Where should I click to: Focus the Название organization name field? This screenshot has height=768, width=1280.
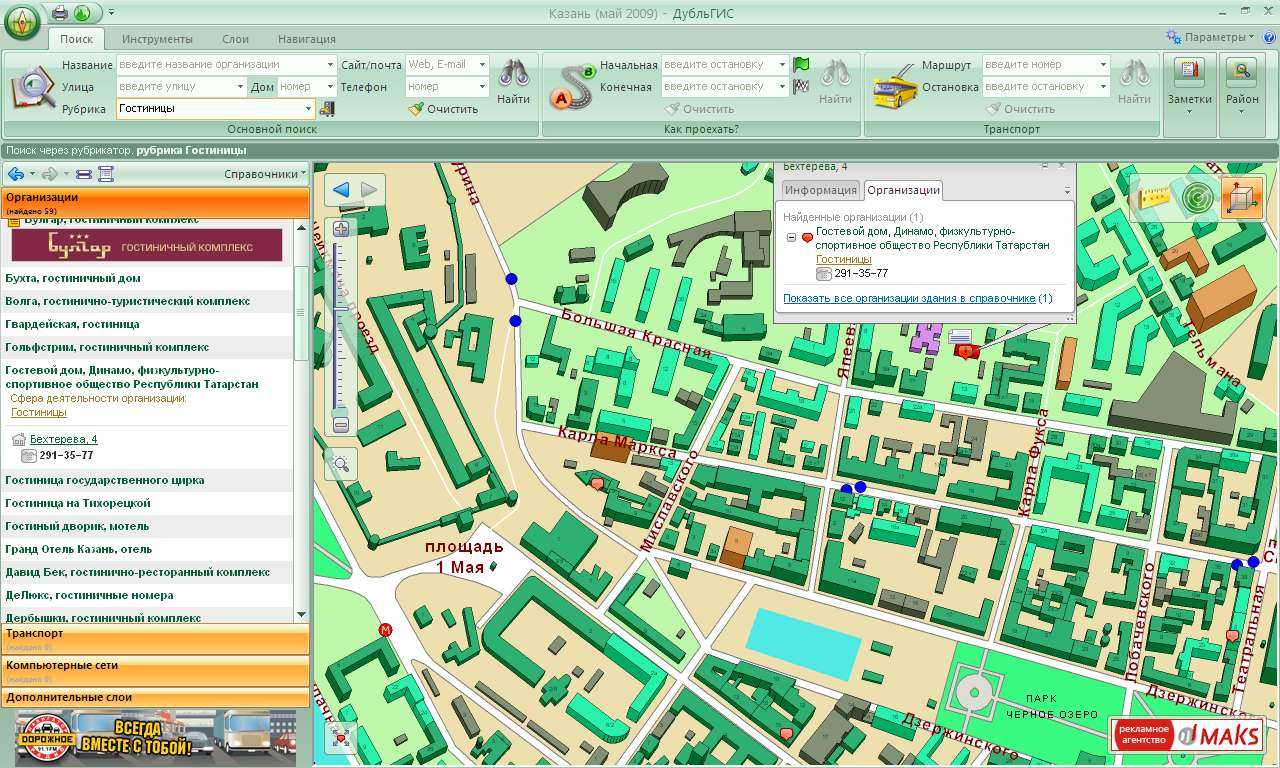tap(220, 64)
